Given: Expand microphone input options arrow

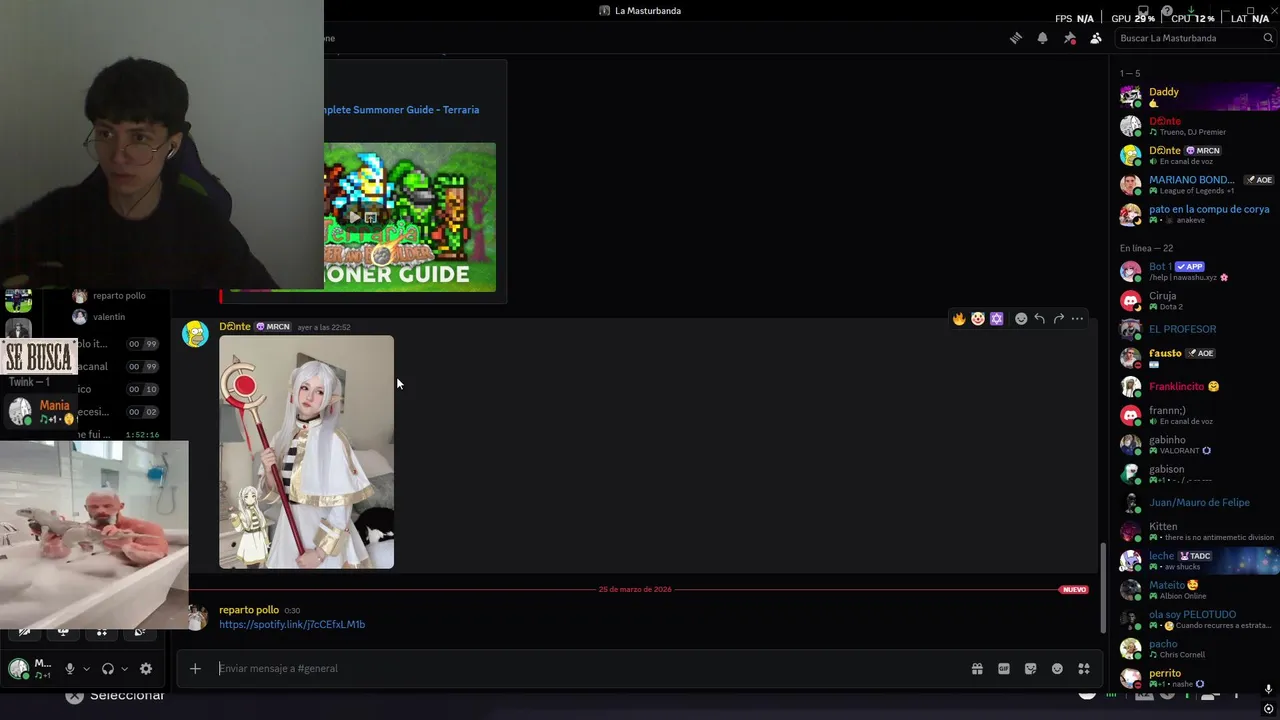Looking at the screenshot, I should pyautogui.click(x=86, y=669).
